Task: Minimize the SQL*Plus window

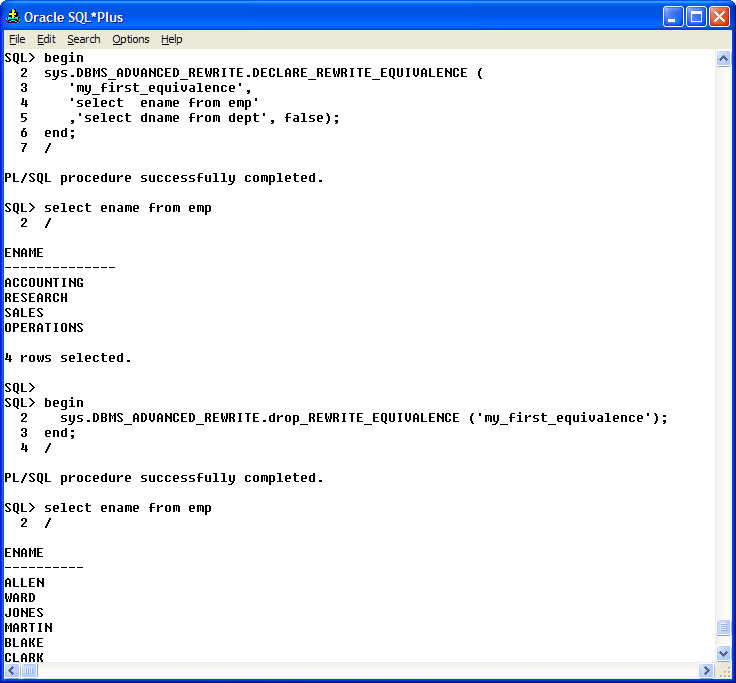Action: pos(673,17)
